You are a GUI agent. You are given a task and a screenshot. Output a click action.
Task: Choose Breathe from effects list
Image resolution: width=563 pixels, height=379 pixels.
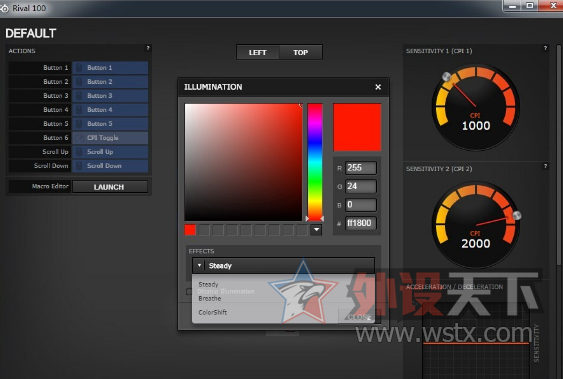pos(210,298)
